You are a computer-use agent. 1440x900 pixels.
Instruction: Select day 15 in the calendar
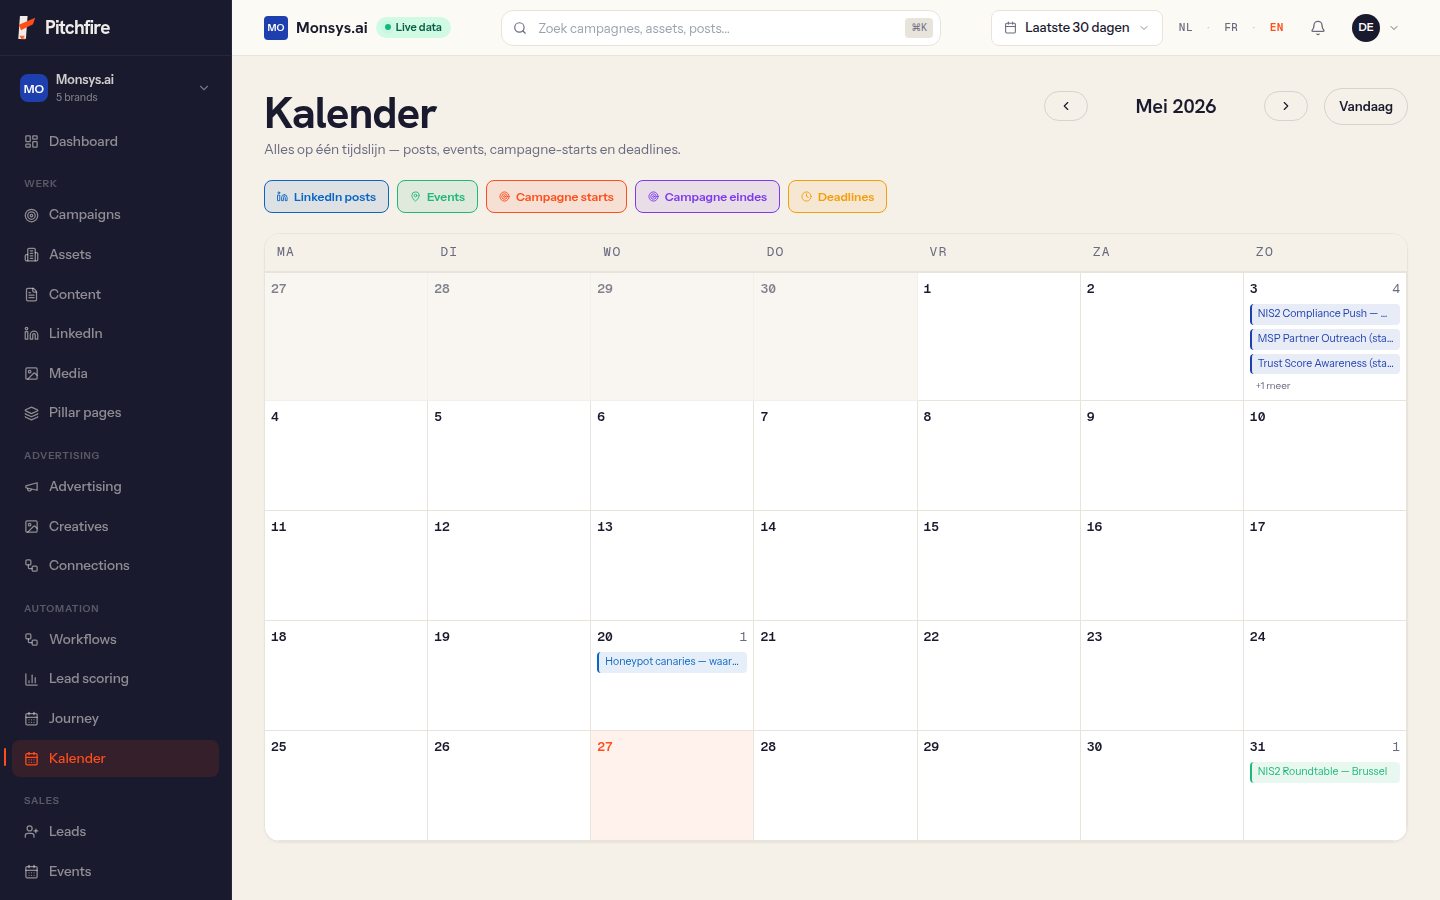[x=999, y=566]
